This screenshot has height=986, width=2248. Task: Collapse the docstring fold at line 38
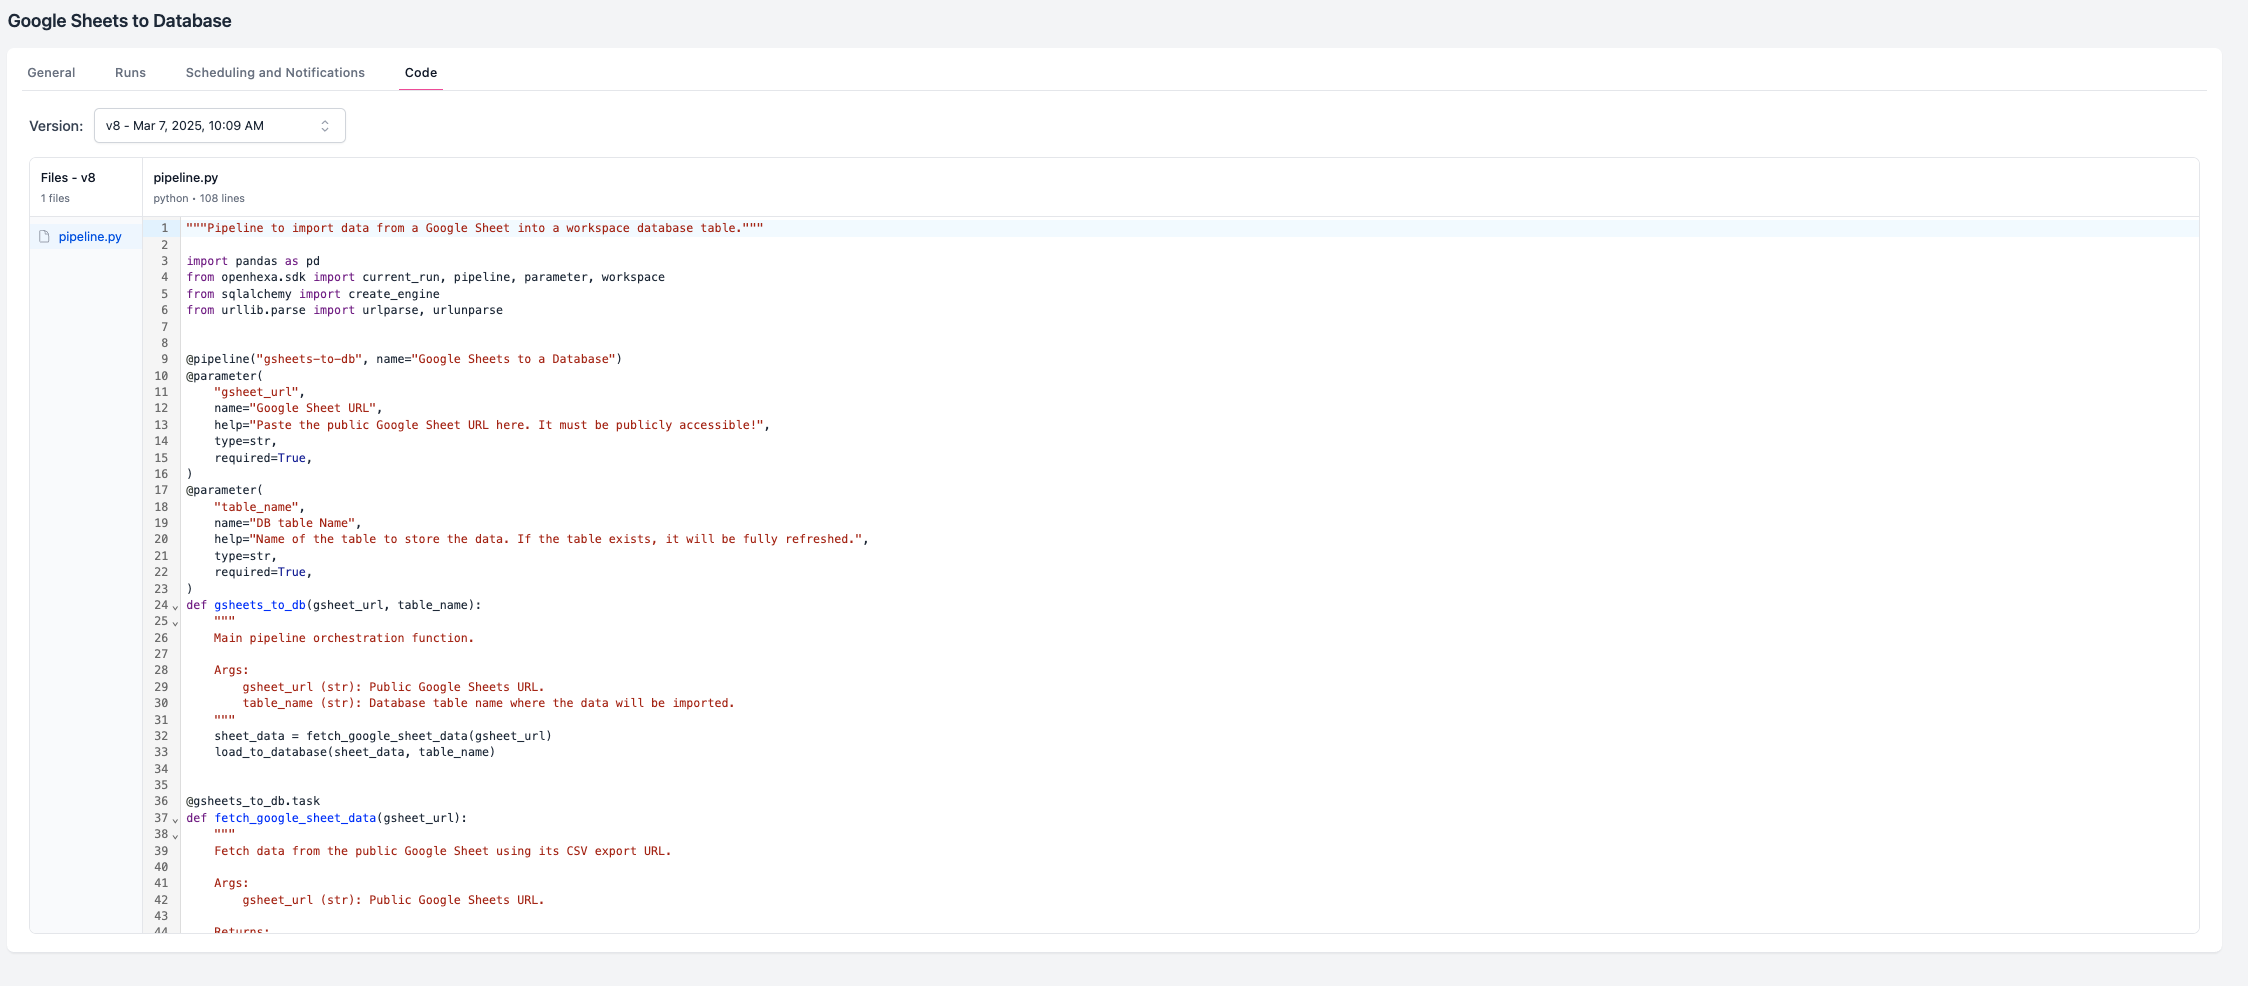174,836
